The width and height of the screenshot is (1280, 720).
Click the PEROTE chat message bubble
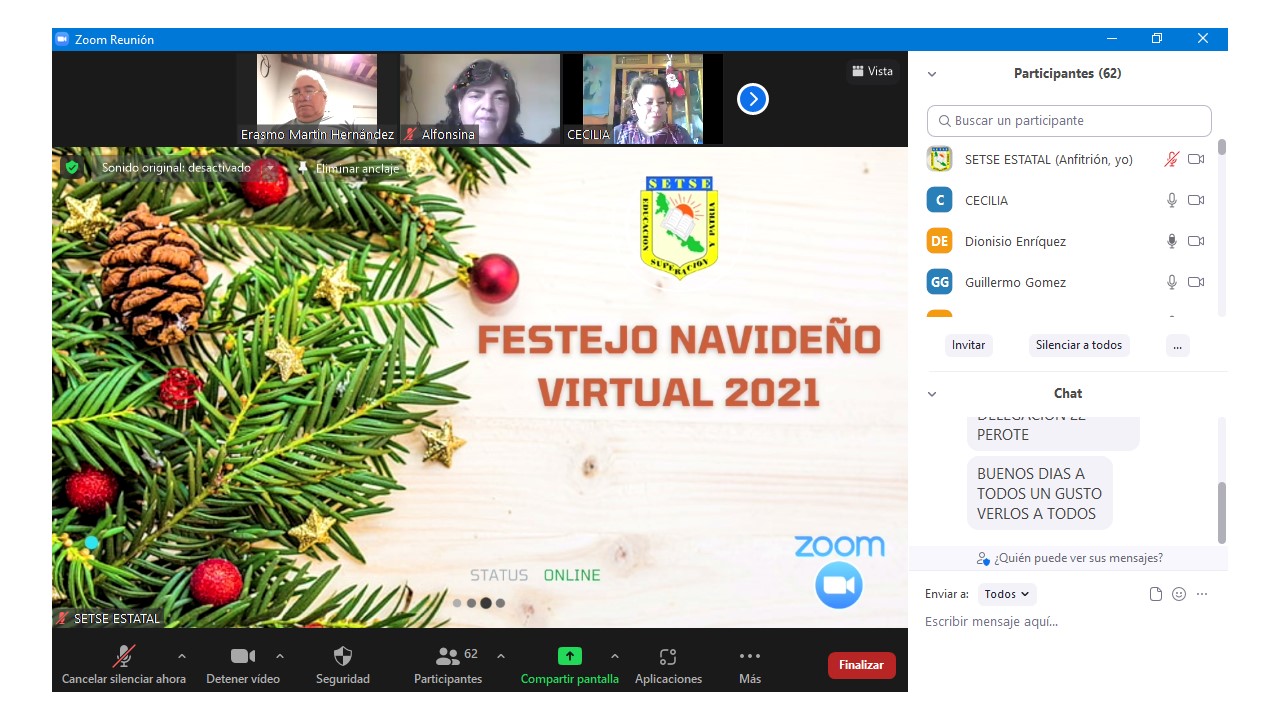pos(1053,433)
